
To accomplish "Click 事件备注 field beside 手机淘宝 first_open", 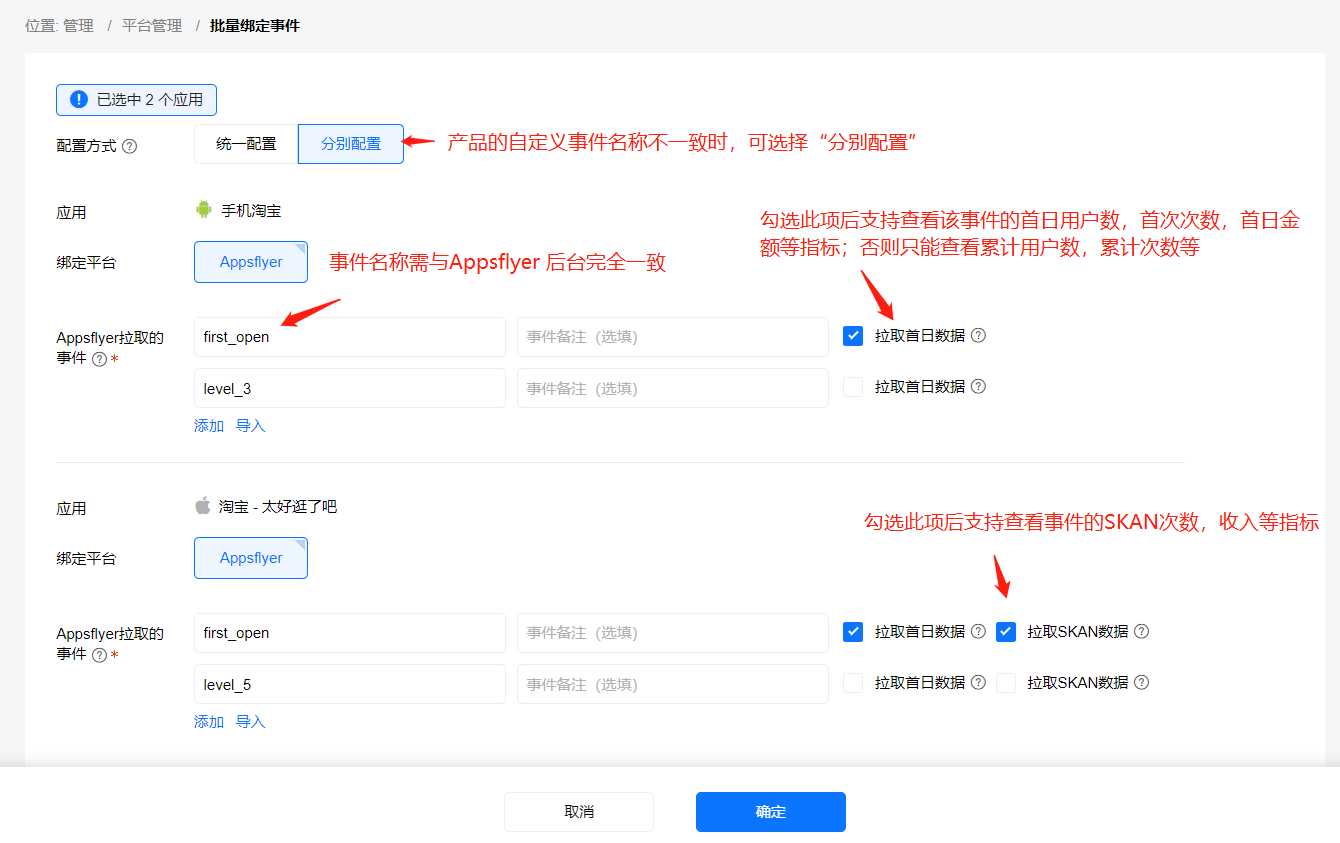I will 673,337.
